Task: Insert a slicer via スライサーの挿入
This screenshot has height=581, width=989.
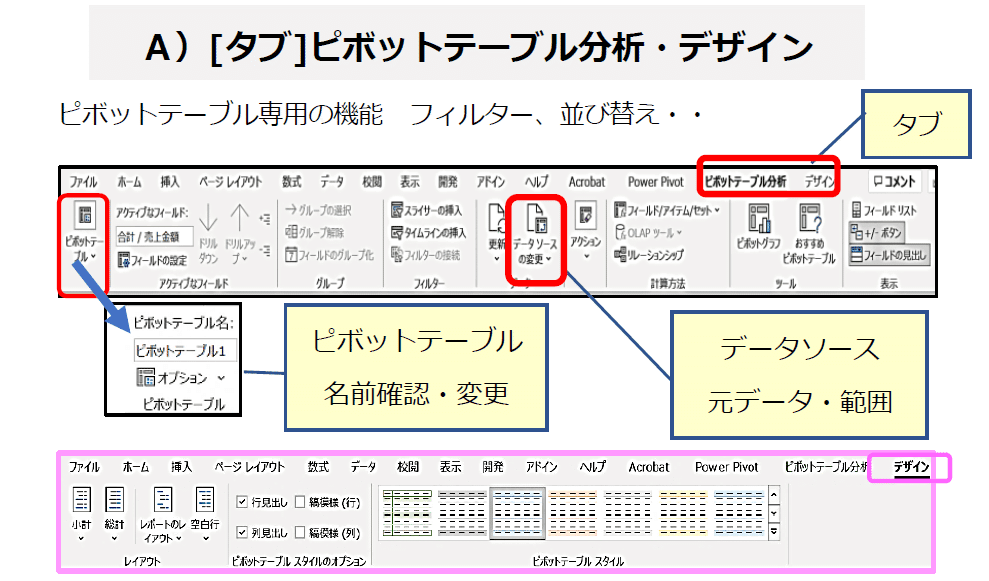Action: click(426, 209)
